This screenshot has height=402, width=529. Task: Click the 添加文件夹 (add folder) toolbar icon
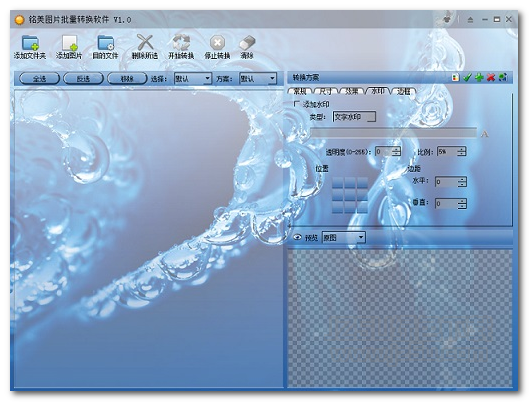coord(30,43)
